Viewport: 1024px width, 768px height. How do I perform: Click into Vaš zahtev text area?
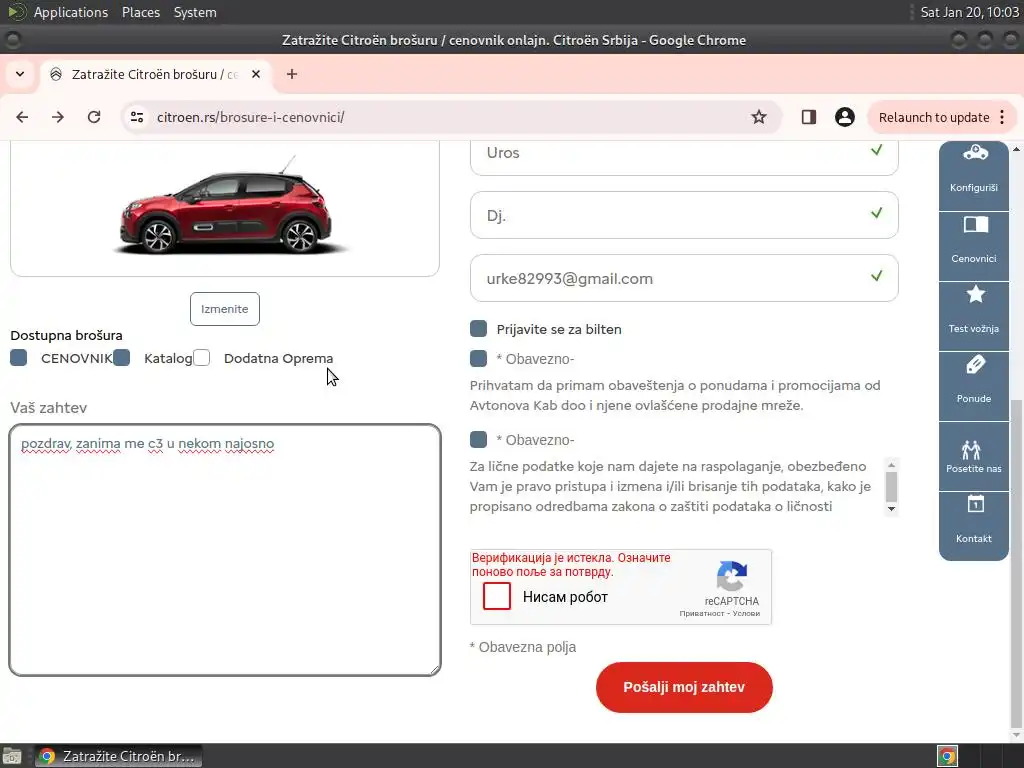[225, 550]
